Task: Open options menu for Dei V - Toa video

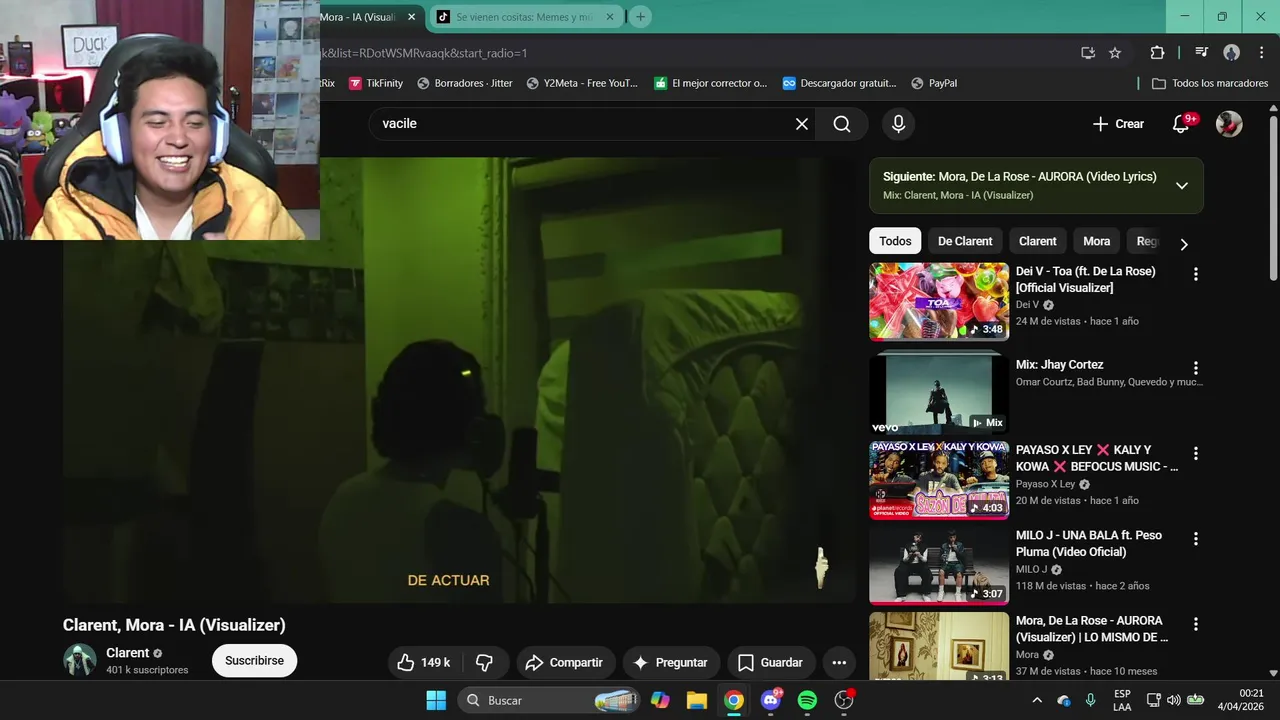Action: coord(1195,274)
